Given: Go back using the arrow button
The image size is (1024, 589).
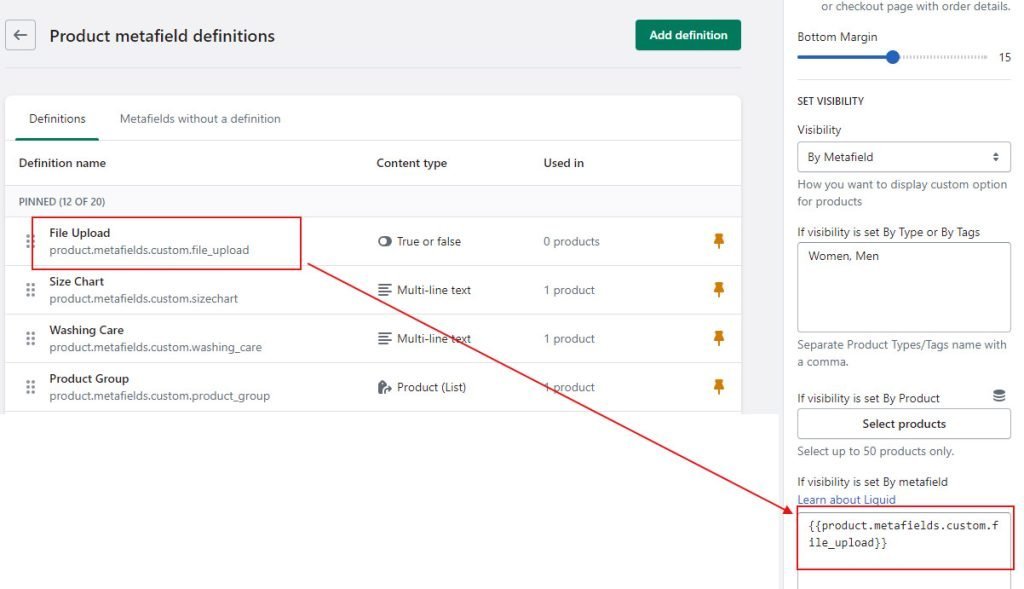Looking at the screenshot, I should click(x=20, y=35).
